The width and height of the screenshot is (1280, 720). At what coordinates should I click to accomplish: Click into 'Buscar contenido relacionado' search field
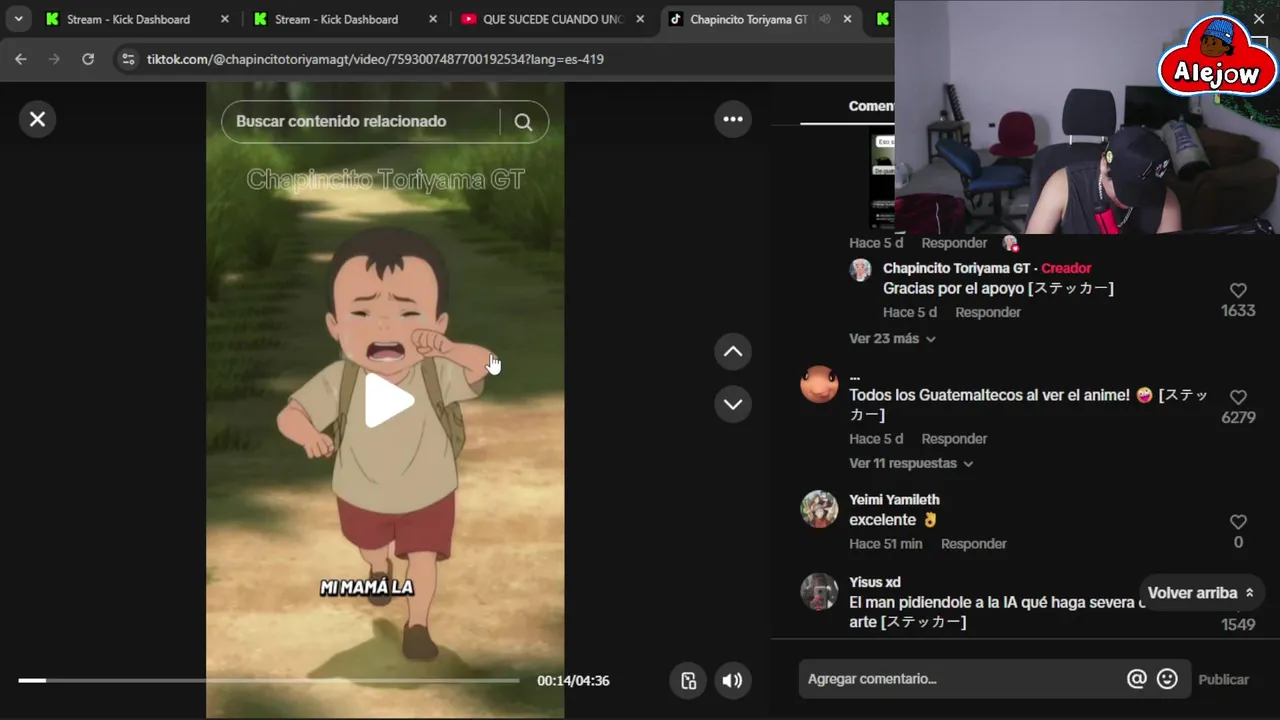click(360, 122)
